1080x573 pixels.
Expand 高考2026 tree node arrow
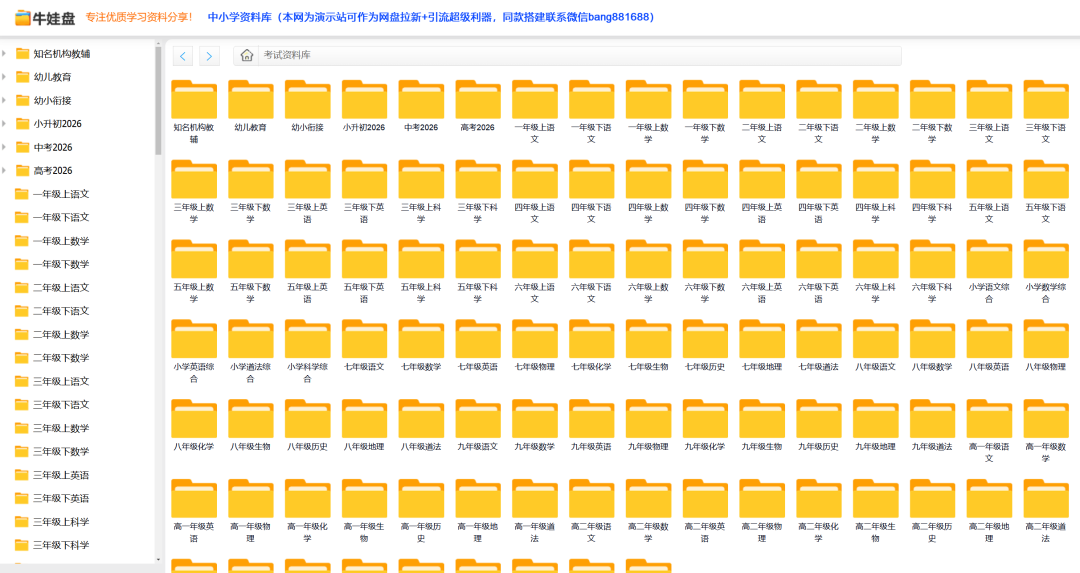pyautogui.click(x=5, y=171)
